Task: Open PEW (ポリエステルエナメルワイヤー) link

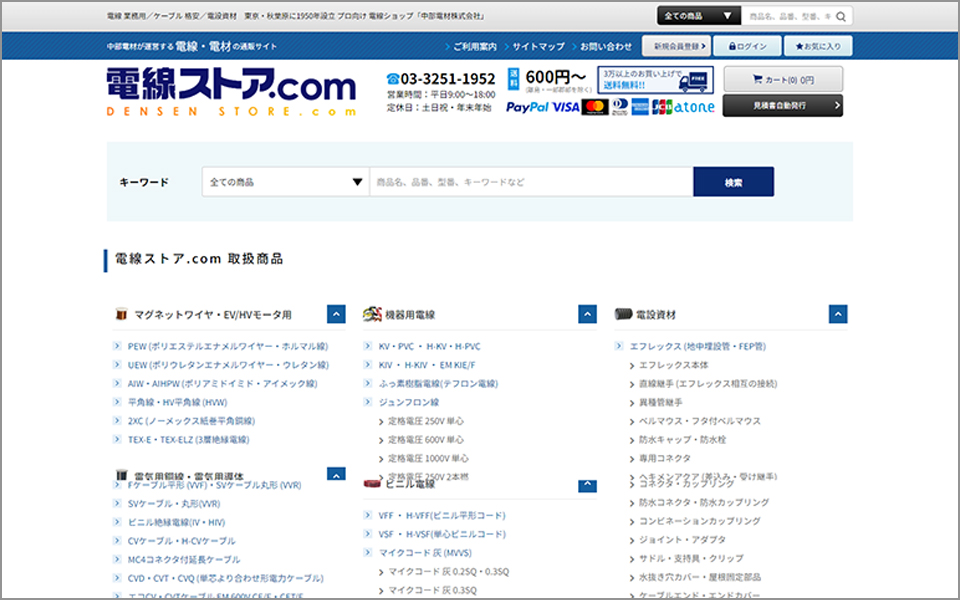Action: click(228, 347)
